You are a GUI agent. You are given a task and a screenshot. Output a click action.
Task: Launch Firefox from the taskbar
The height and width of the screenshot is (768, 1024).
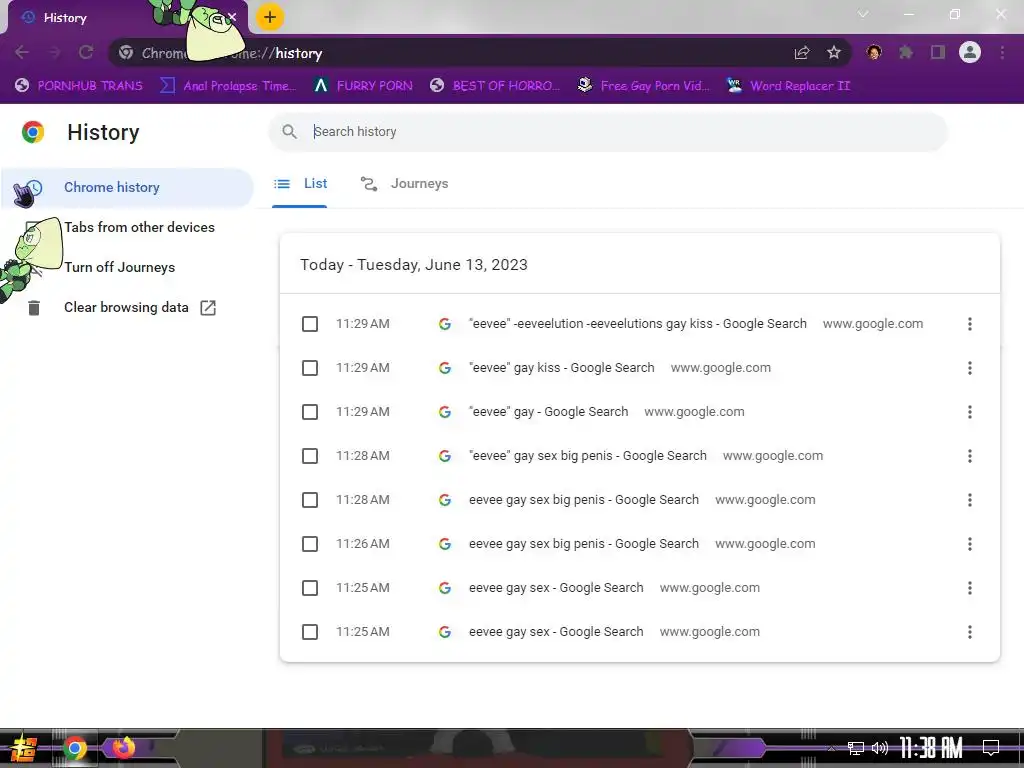123,747
